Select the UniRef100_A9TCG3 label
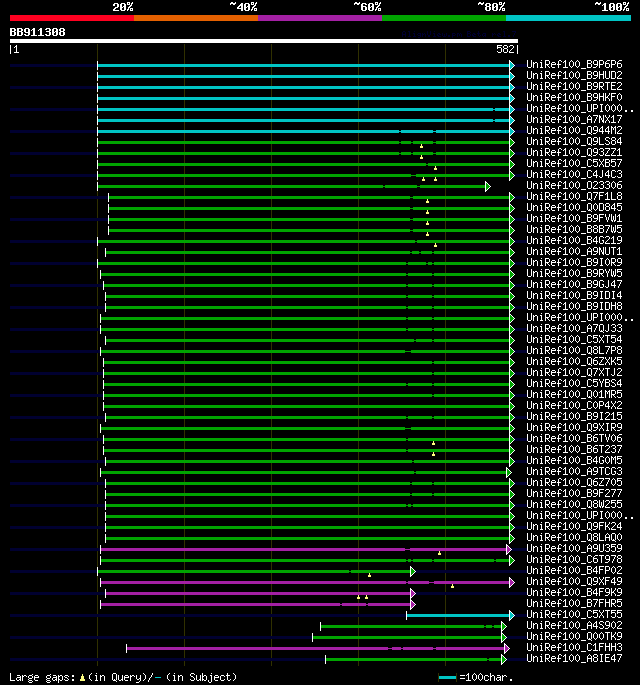This screenshot has height=685, width=640. [x=574, y=471]
